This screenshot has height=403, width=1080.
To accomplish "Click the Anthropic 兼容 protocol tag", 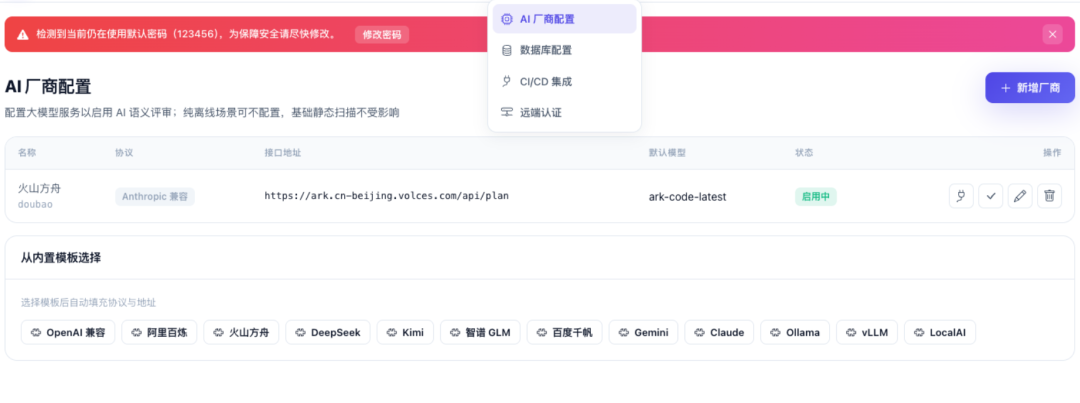I will 155,196.
